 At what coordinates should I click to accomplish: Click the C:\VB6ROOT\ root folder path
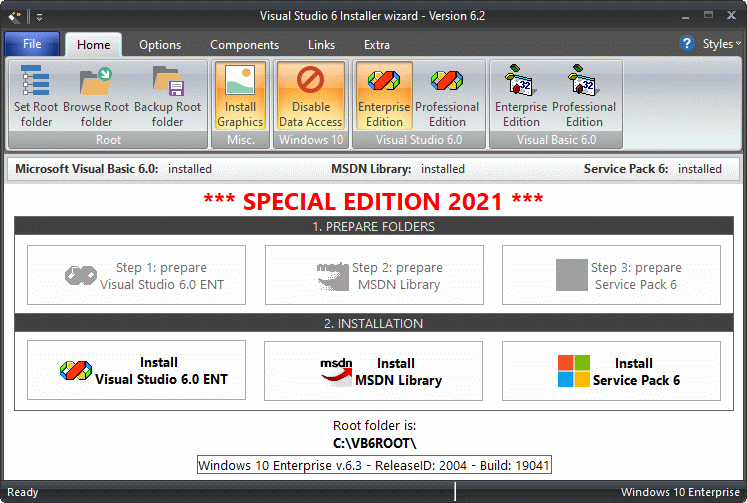[374, 443]
